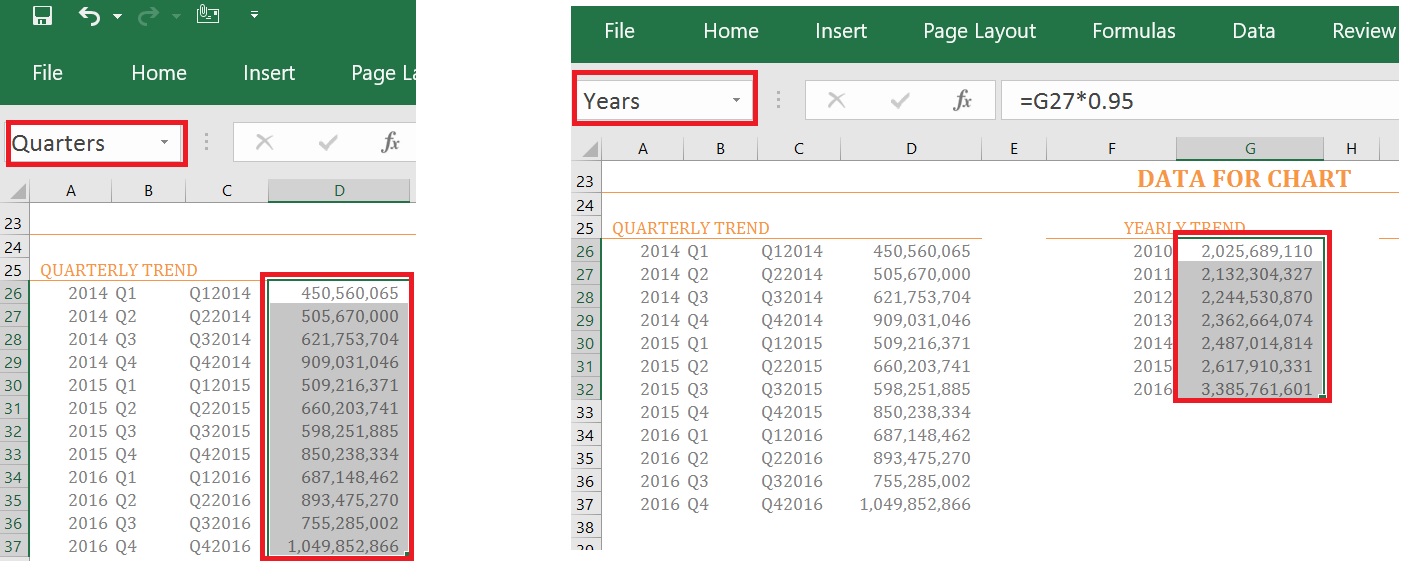Select cell 1,049,852,866 in the left worksheet
Viewport: 1426px width, 588px height.
pyautogui.click(x=339, y=546)
